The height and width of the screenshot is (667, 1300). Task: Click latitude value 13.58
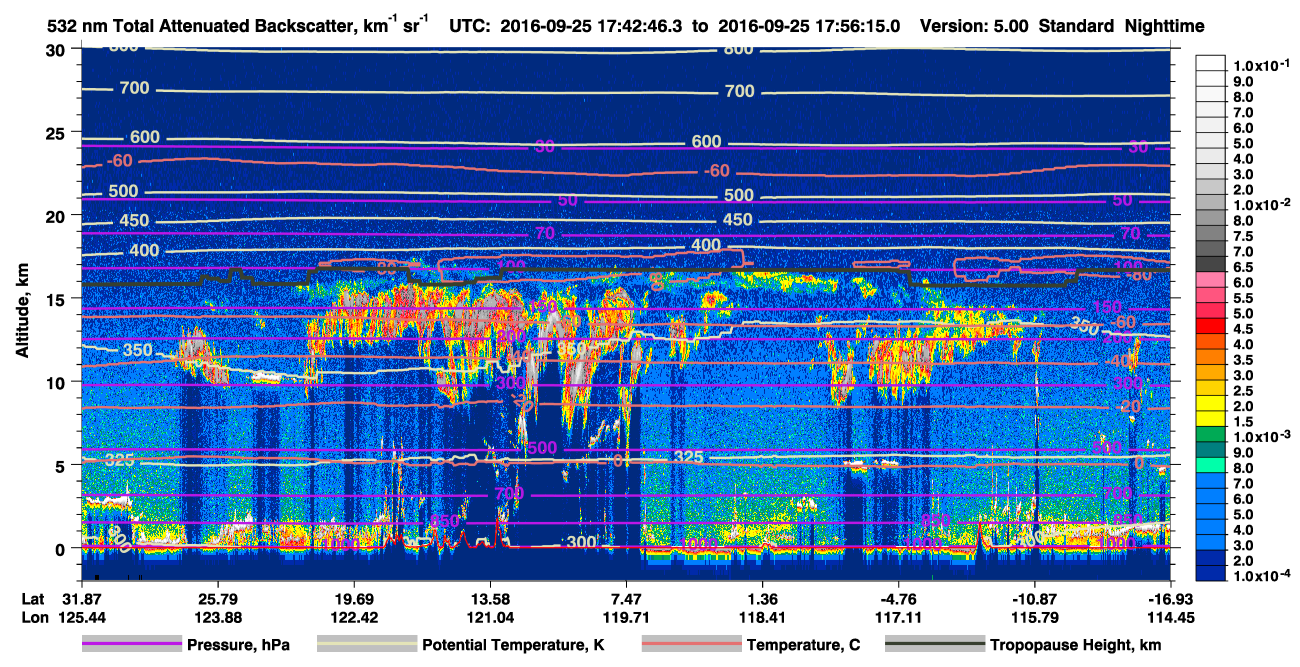[x=489, y=599]
